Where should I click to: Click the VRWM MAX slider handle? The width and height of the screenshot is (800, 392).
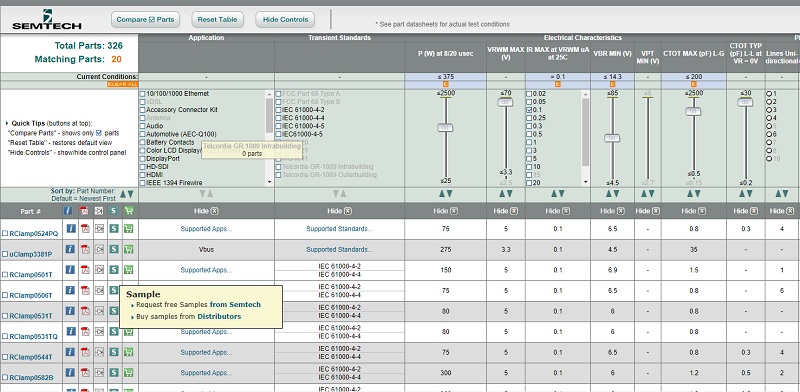coord(505,102)
